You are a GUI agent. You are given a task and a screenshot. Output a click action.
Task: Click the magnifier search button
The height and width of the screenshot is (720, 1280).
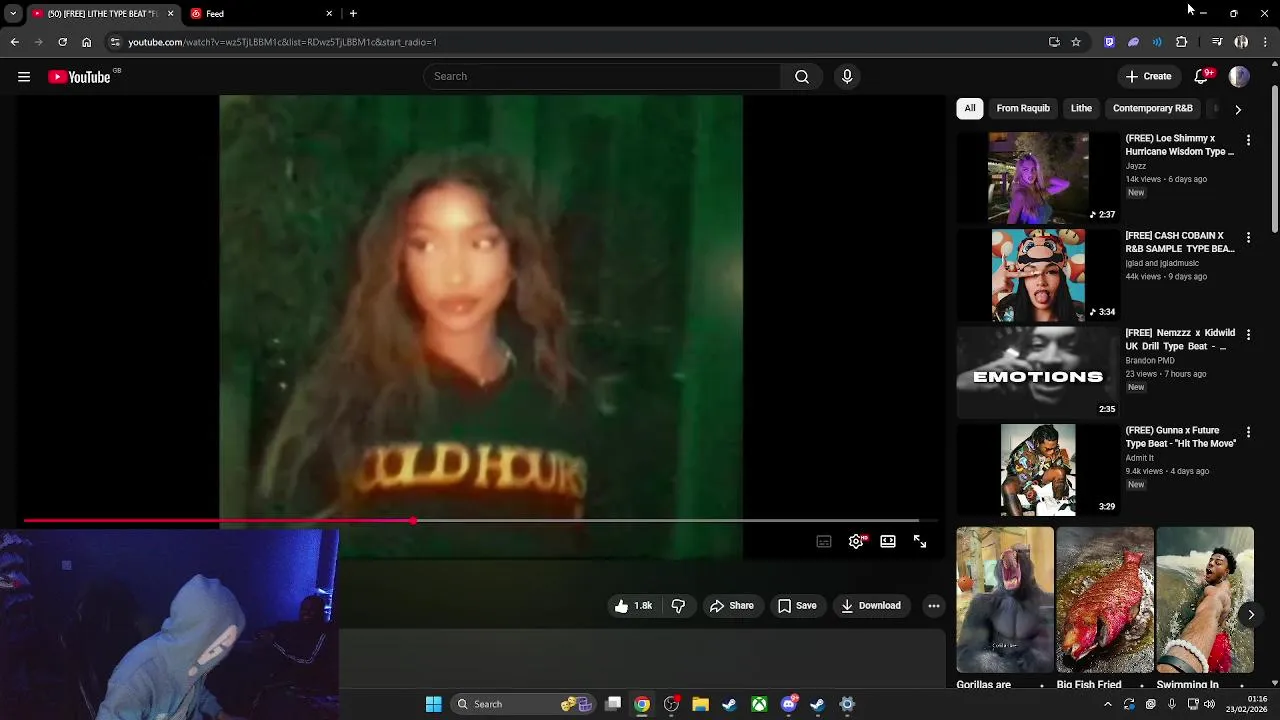802,77
